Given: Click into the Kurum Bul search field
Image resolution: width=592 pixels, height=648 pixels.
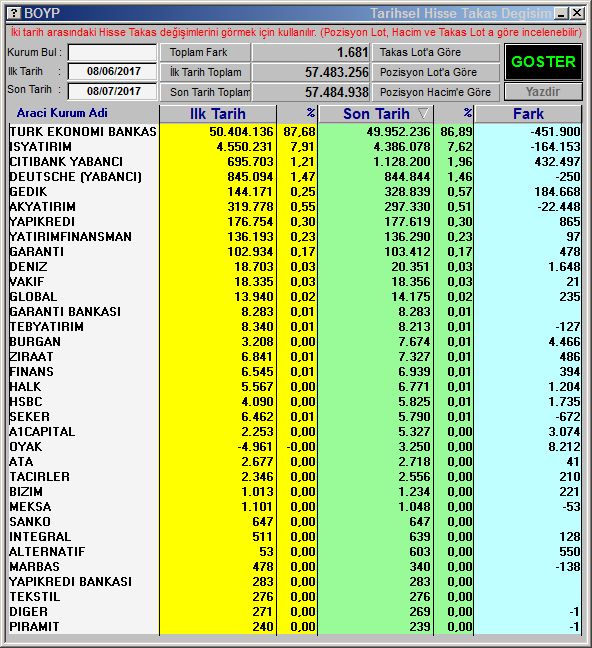Looking at the screenshot, I should pyautogui.click(x=112, y=52).
